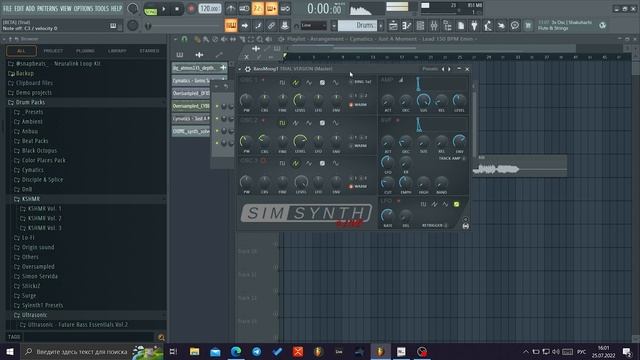Toggle the RING 1x2 switch

coord(351,82)
